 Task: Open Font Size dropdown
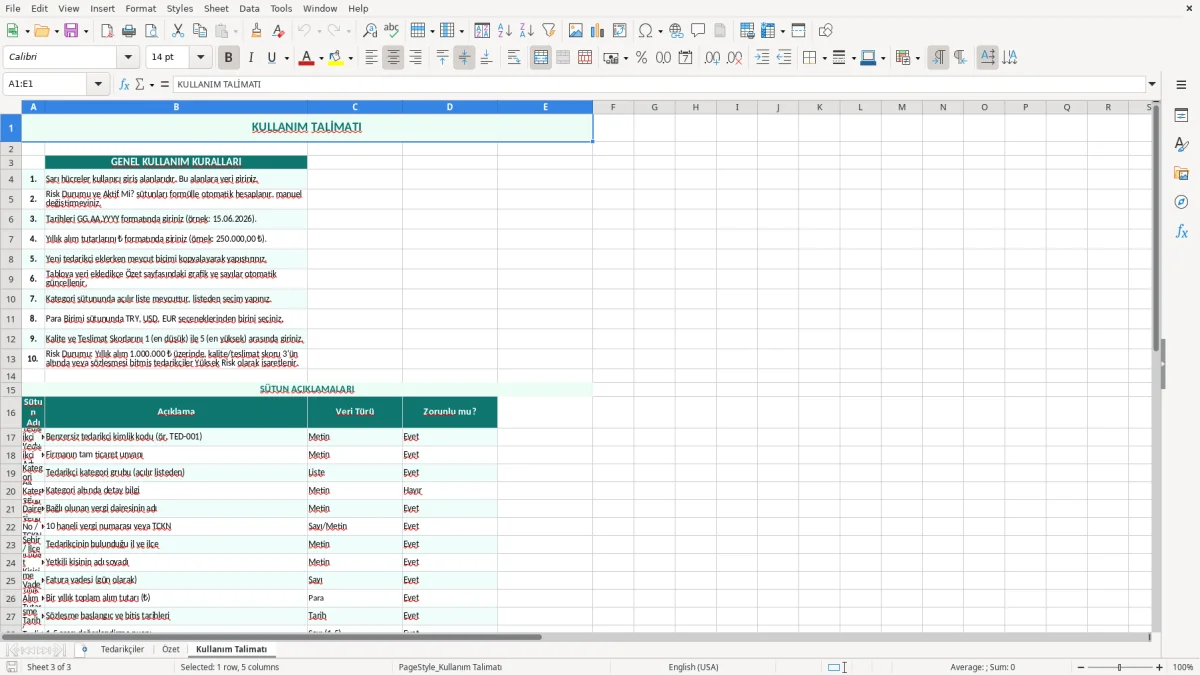pos(201,58)
